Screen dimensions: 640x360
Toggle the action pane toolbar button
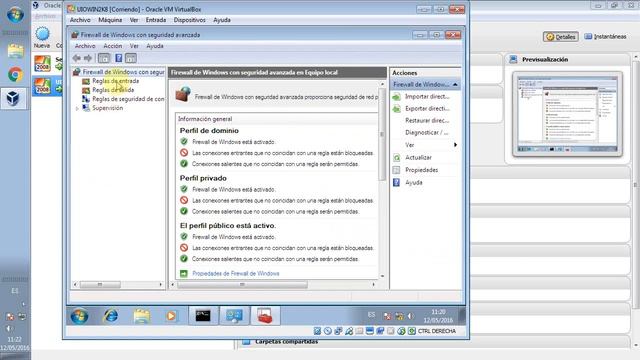pyautogui.click(x=131, y=58)
